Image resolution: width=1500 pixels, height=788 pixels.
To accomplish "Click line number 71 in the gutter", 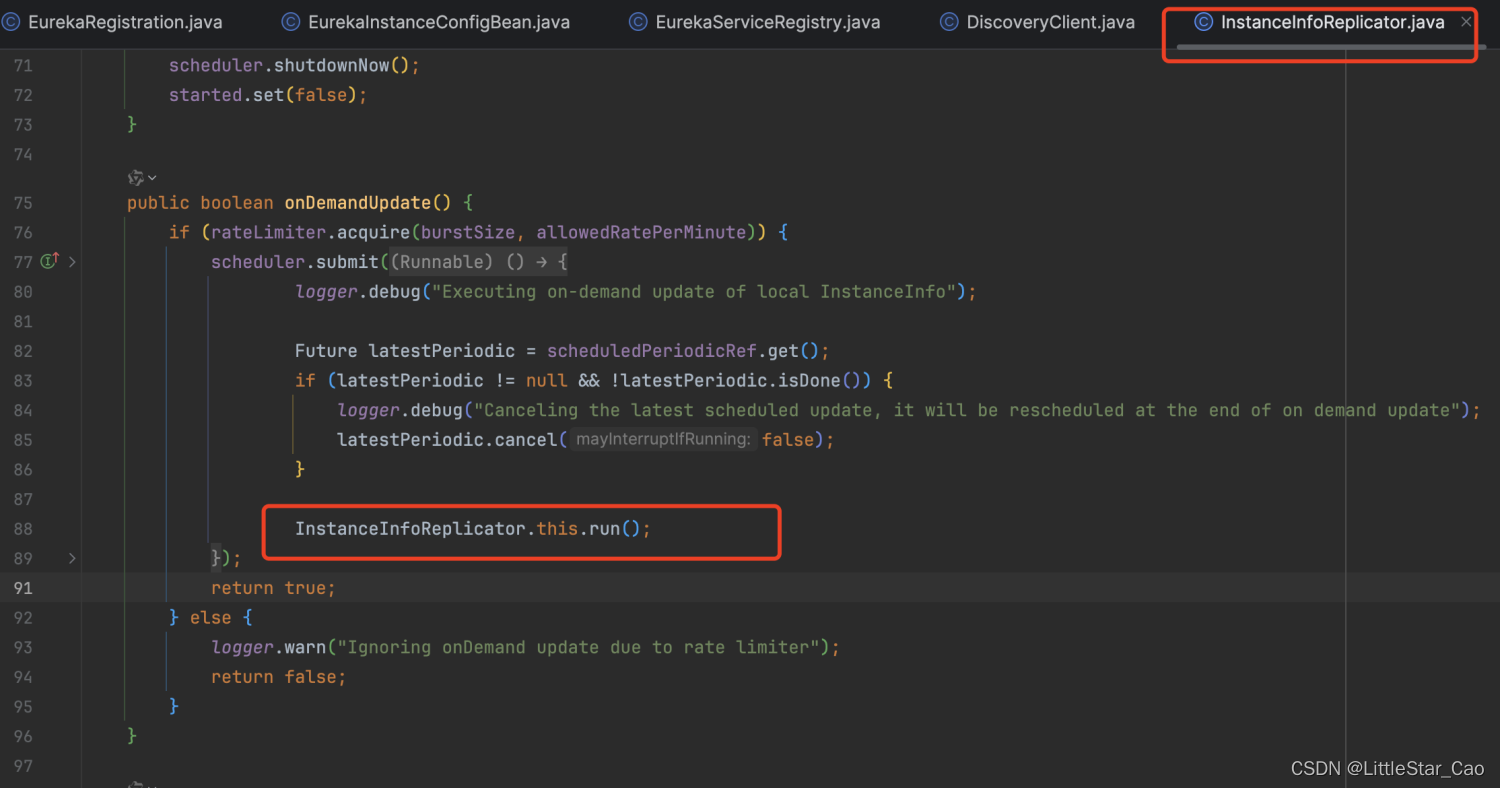I will (22, 65).
